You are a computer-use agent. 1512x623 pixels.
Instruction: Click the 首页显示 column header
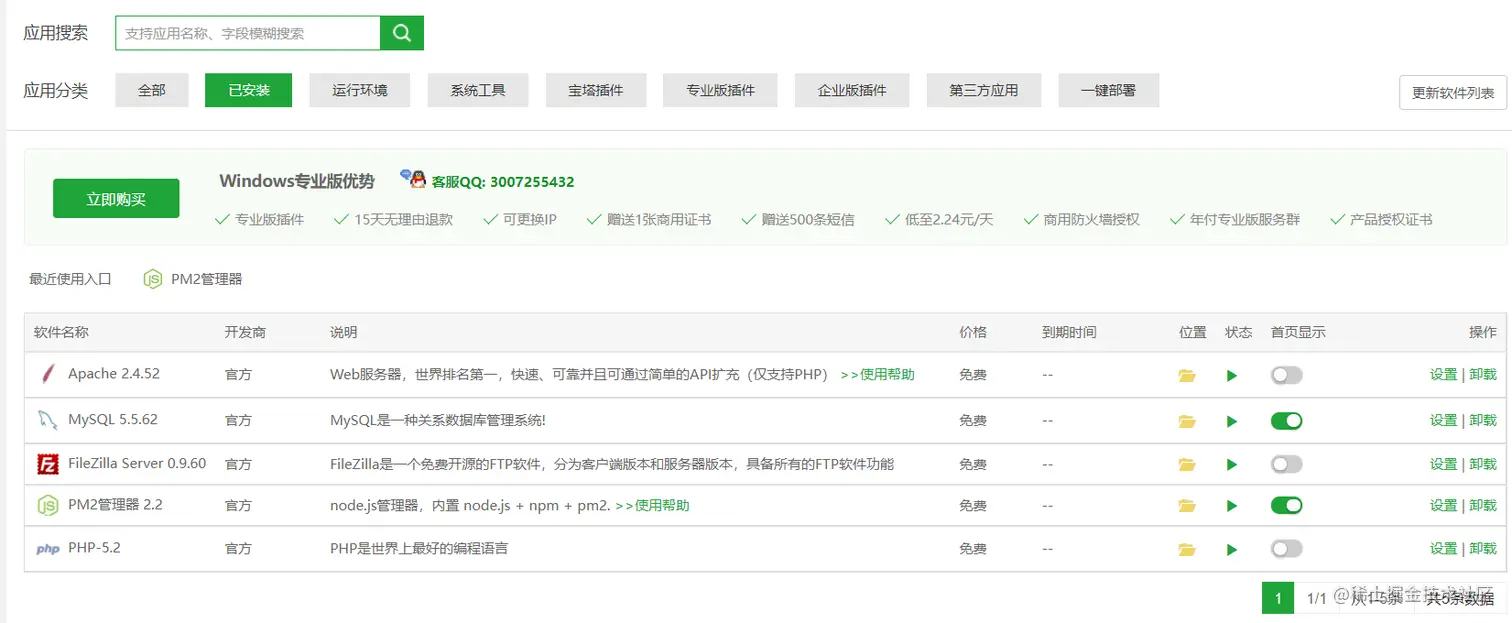[1298, 332]
